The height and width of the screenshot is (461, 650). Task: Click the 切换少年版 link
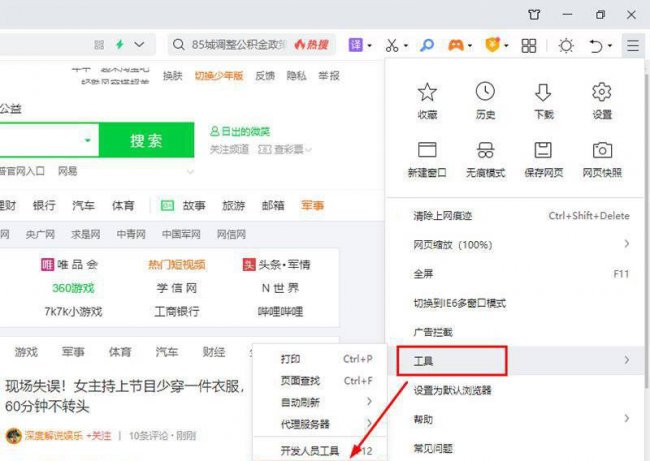coord(219,76)
